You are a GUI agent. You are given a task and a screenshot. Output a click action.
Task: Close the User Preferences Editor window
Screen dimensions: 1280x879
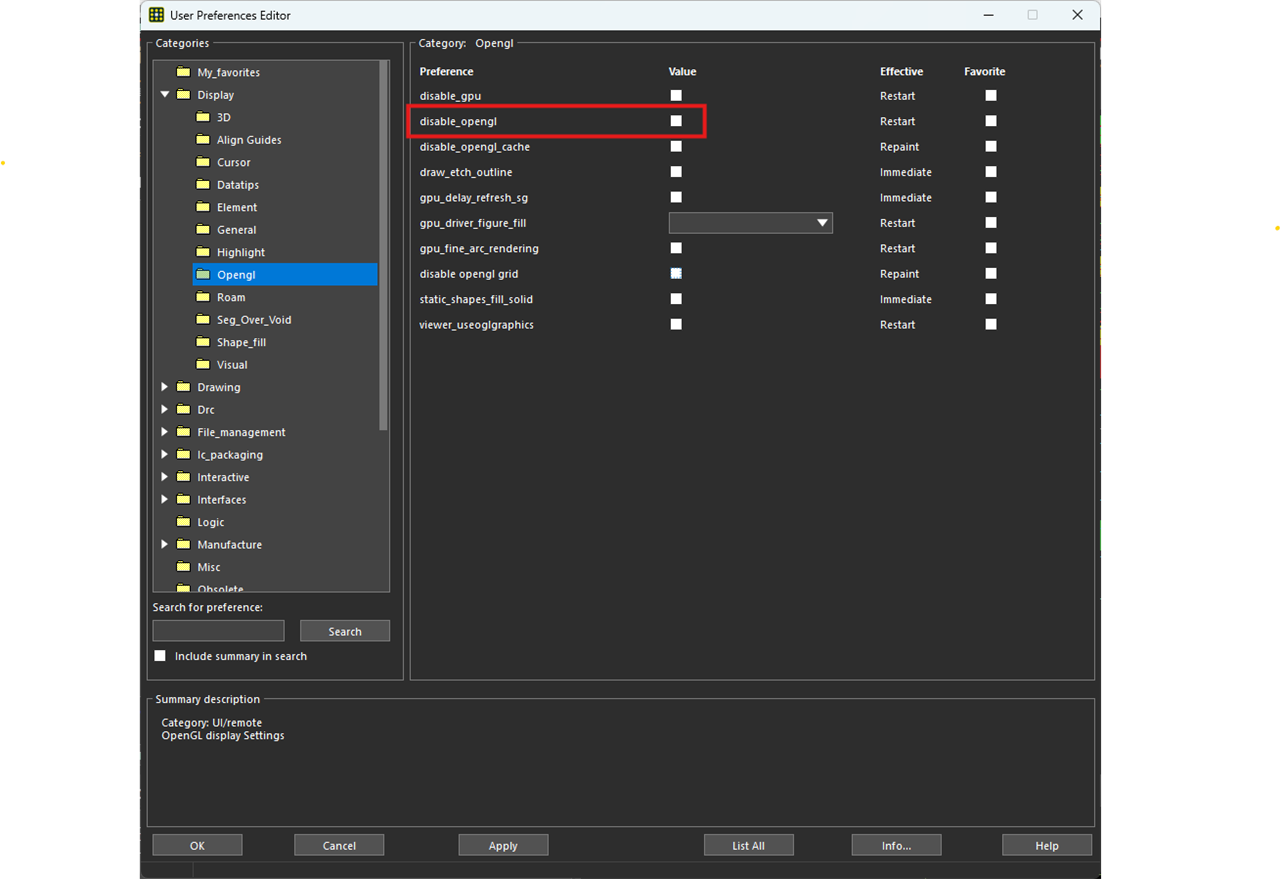pyautogui.click(x=1077, y=15)
